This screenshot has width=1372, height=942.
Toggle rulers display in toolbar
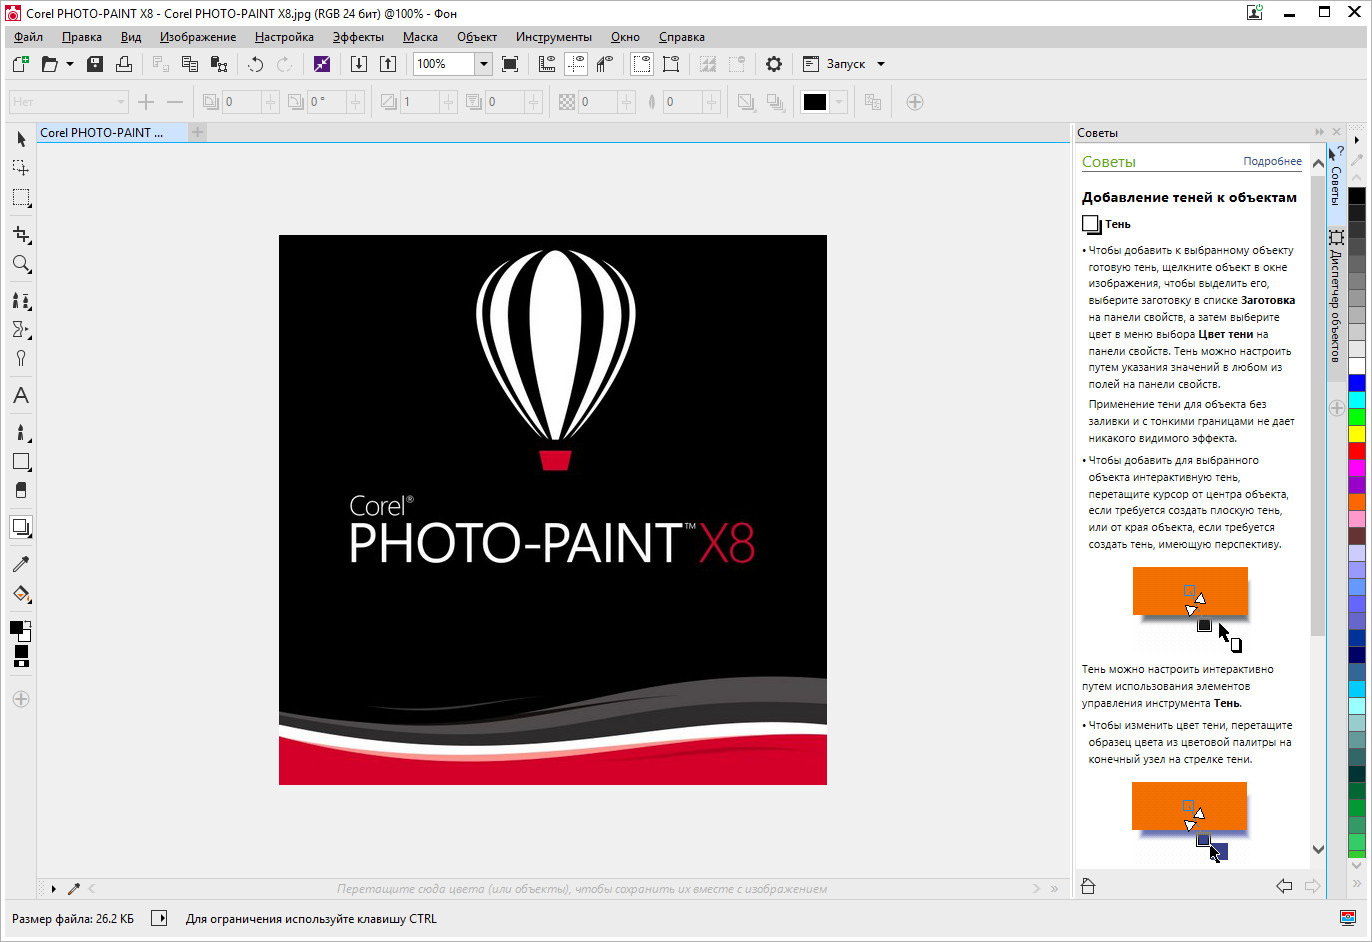547,64
